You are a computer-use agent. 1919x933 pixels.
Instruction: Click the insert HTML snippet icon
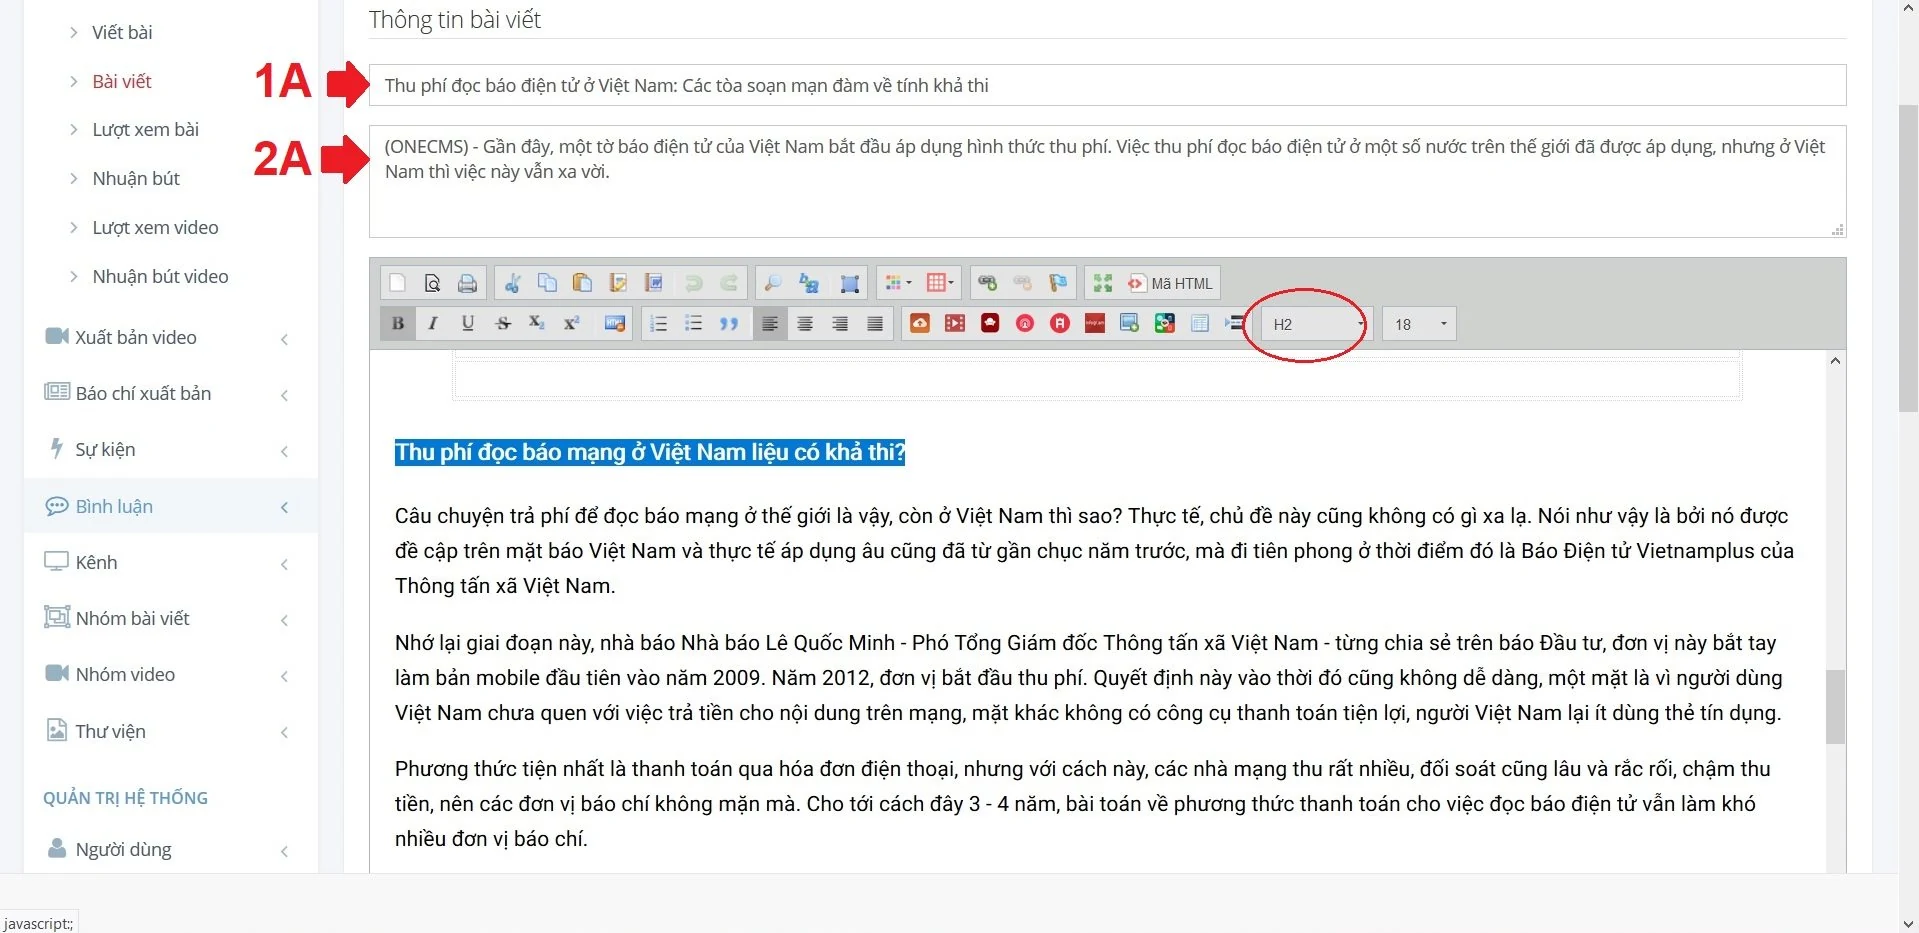click(x=615, y=323)
